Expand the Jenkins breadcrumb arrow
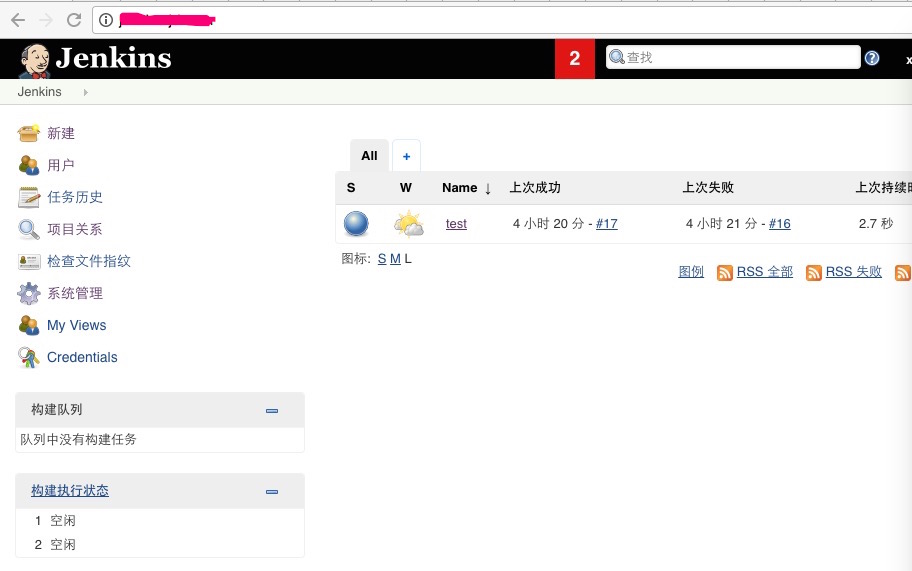 (x=86, y=92)
